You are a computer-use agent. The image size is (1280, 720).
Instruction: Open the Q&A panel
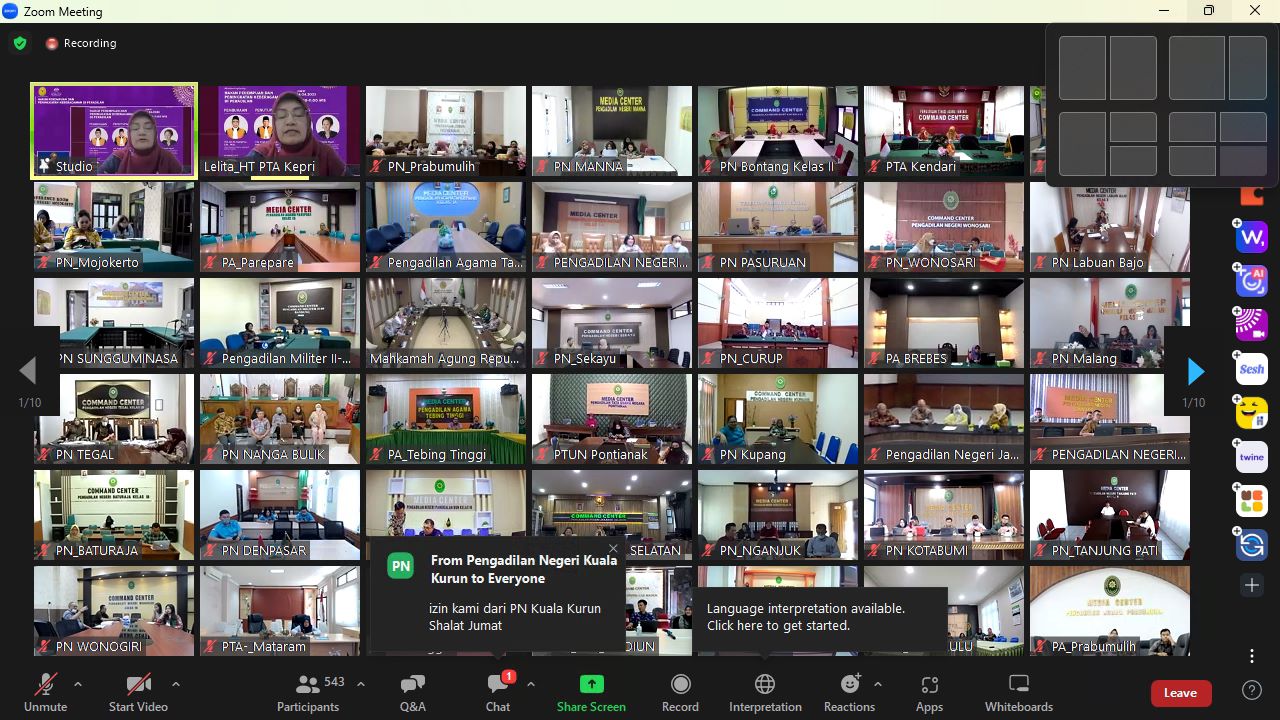[412, 693]
